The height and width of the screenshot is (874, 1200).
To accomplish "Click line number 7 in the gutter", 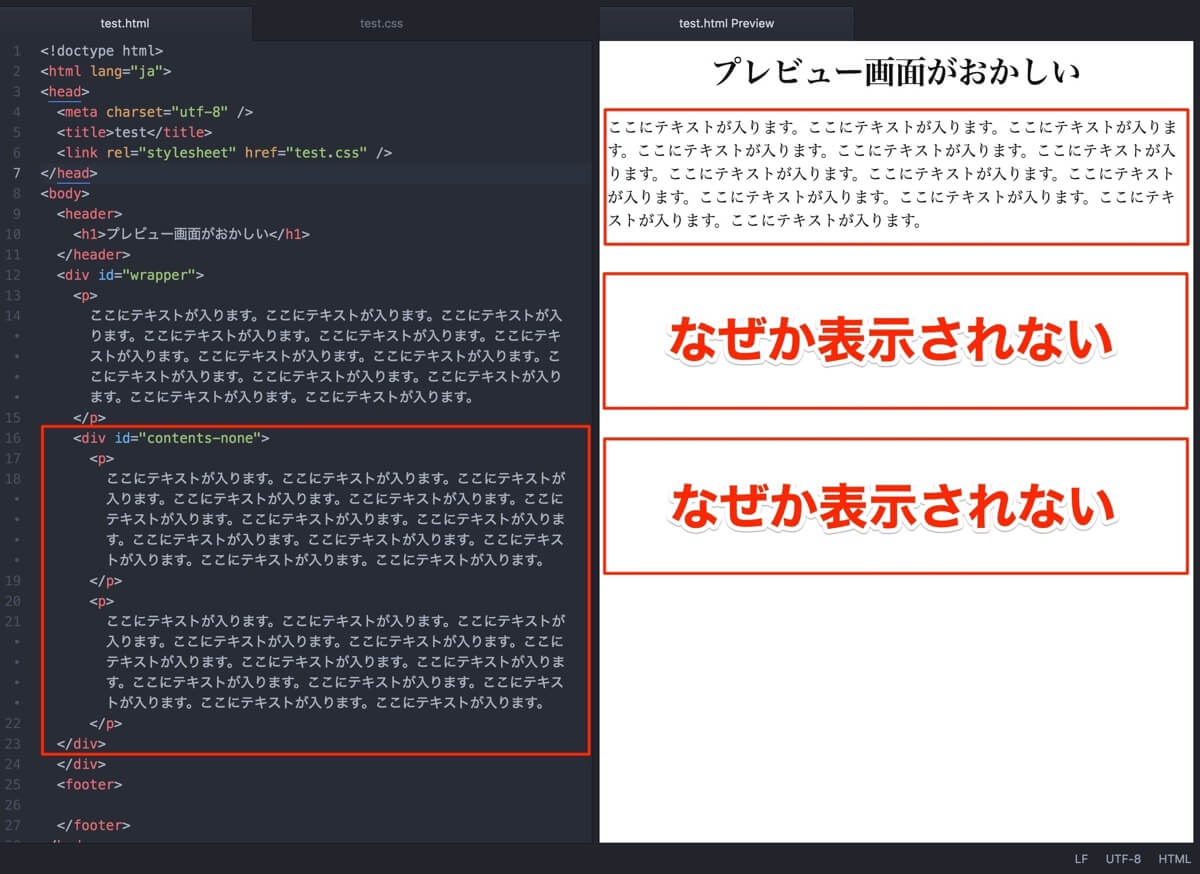I will pyautogui.click(x=16, y=173).
